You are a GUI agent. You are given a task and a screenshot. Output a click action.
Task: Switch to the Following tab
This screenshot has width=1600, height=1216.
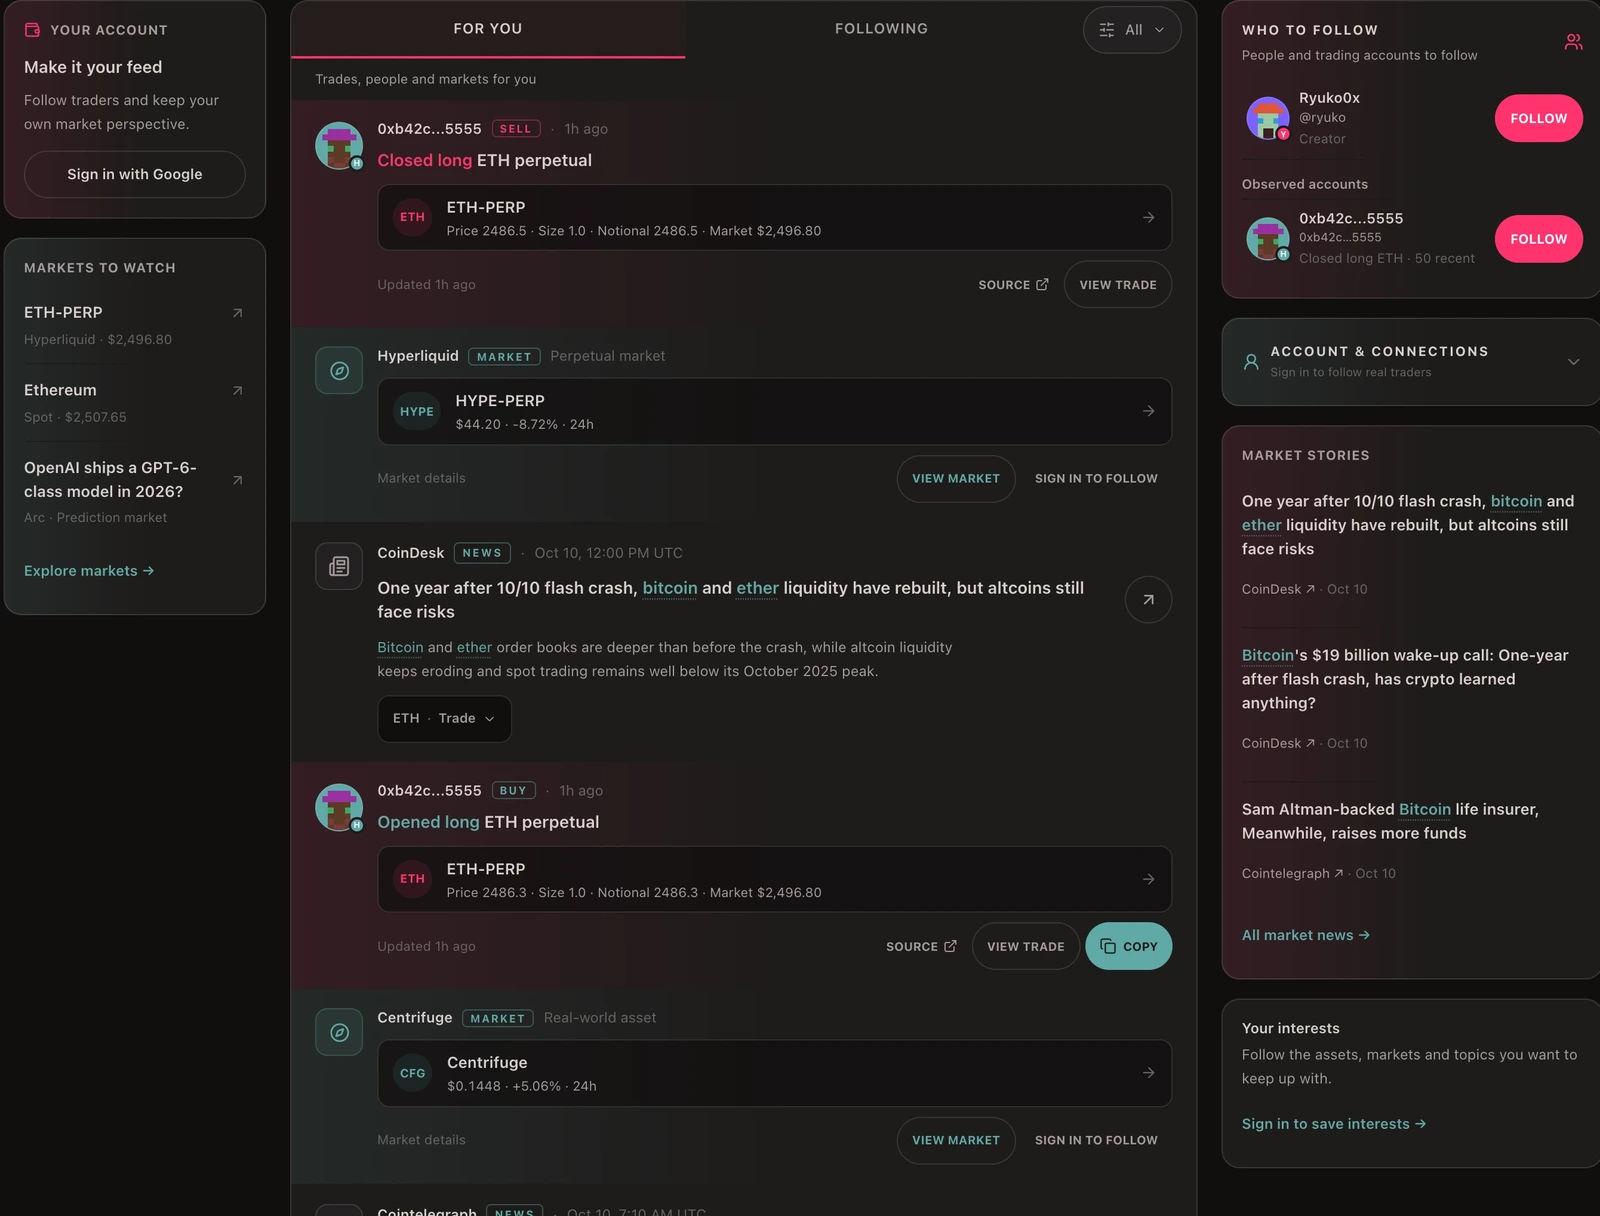(x=881, y=29)
